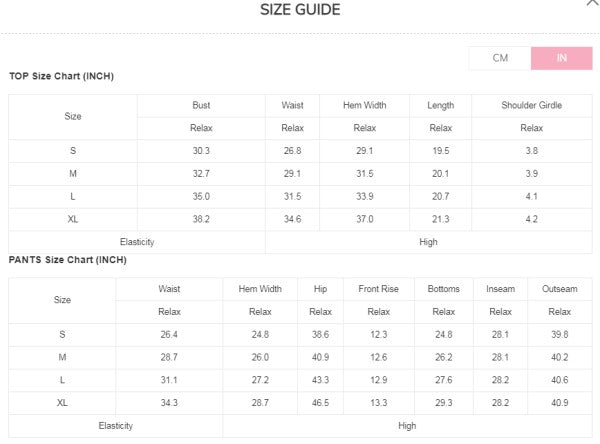Select the XL hip value 46.5
This screenshot has height=444, width=600.
(x=320, y=402)
